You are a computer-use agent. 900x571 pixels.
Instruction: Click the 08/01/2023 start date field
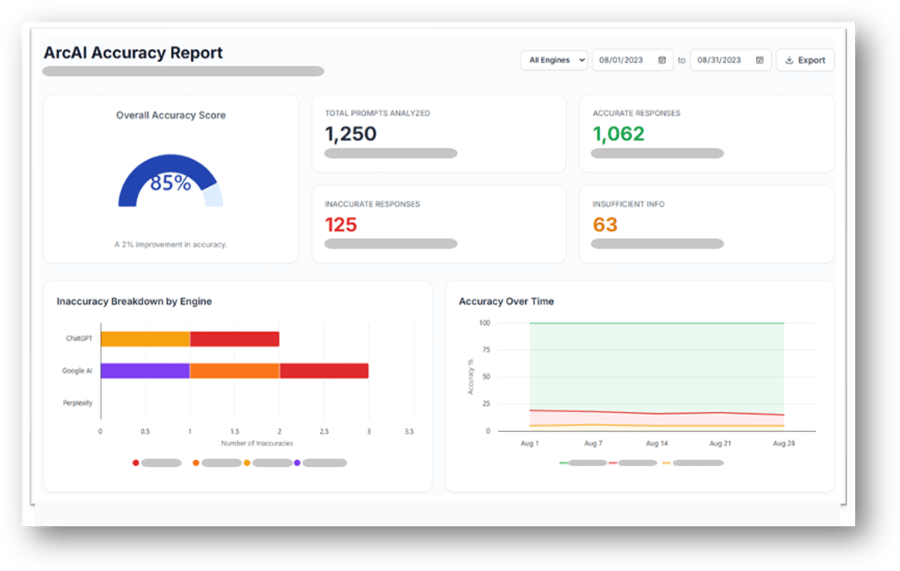click(624, 60)
